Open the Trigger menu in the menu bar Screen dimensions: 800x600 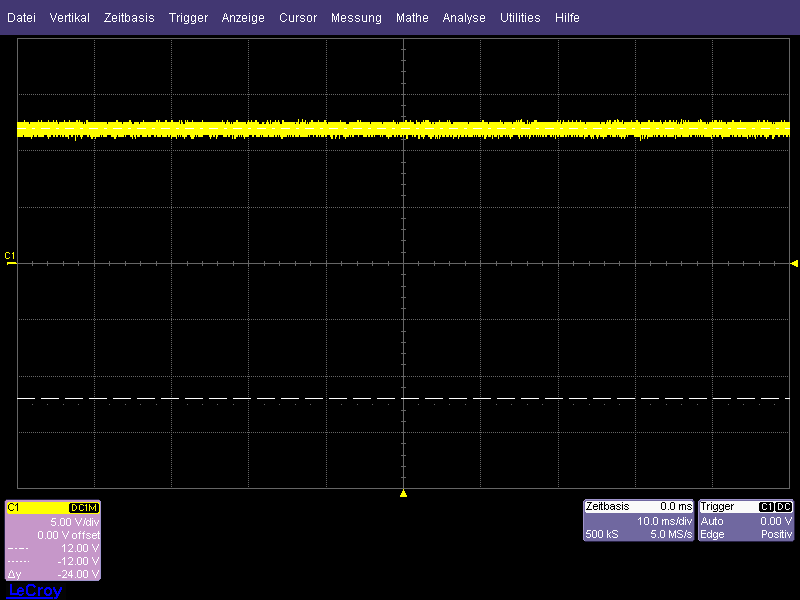(188, 18)
